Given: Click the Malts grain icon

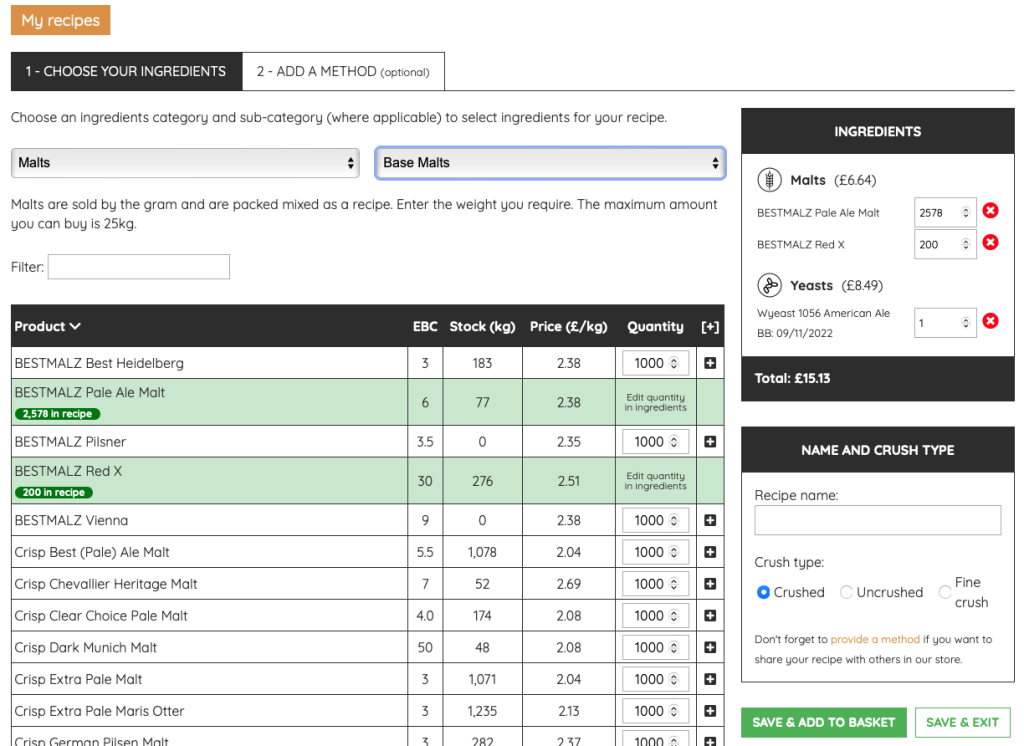Looking at the screenshot, I should click(769, 180).
